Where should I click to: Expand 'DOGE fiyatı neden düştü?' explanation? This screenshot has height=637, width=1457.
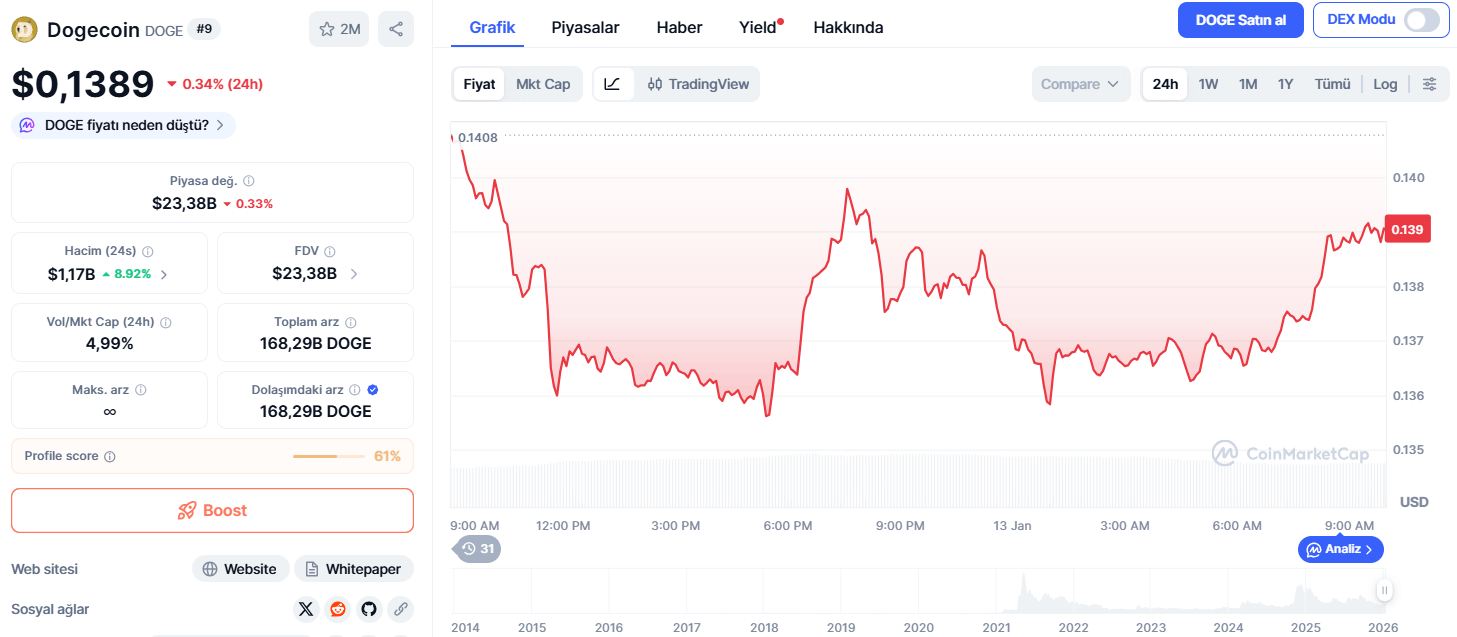[x=124, y=125]
